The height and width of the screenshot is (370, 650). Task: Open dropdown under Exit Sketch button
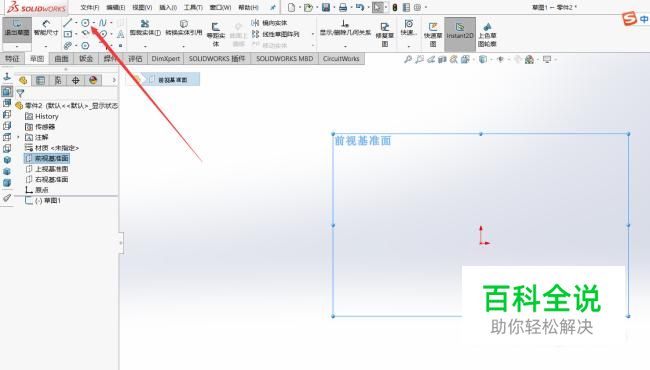(17, 46)
